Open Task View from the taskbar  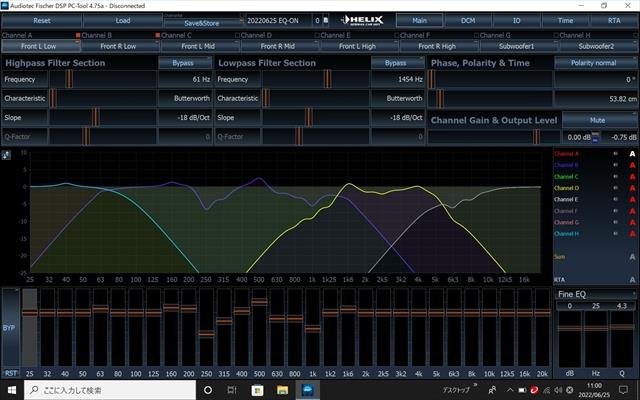coord(232,390)
